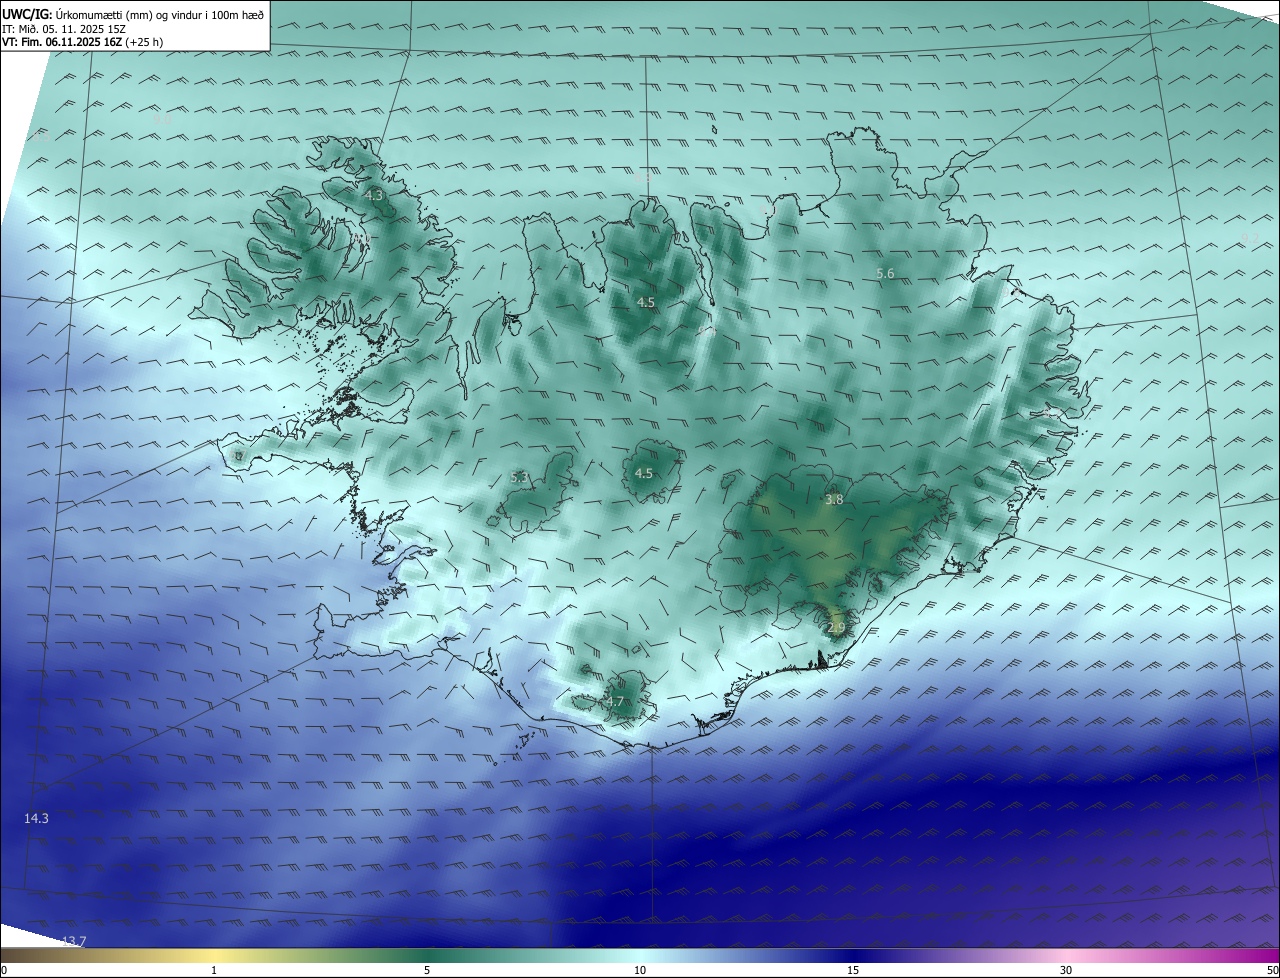This screenshot has width=1280, height=978.
Task: Click the colorbar tick label 0
Action: pyautogui.click(x=3, y=970)
